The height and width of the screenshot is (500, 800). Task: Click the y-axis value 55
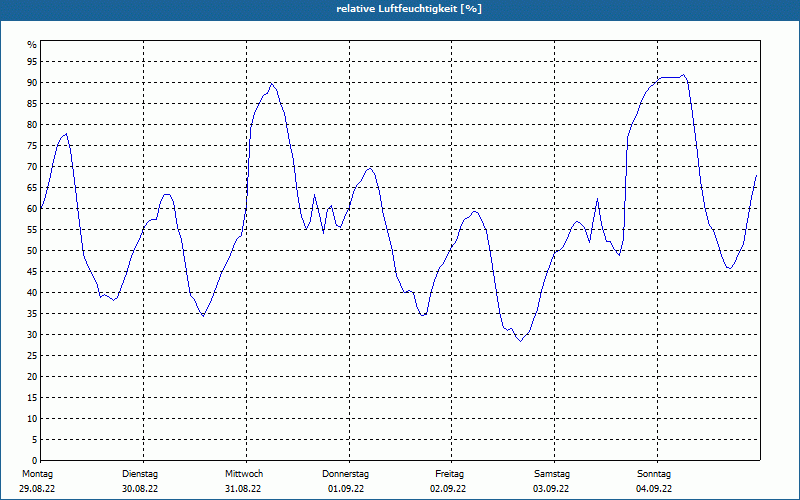click(32, 230)
